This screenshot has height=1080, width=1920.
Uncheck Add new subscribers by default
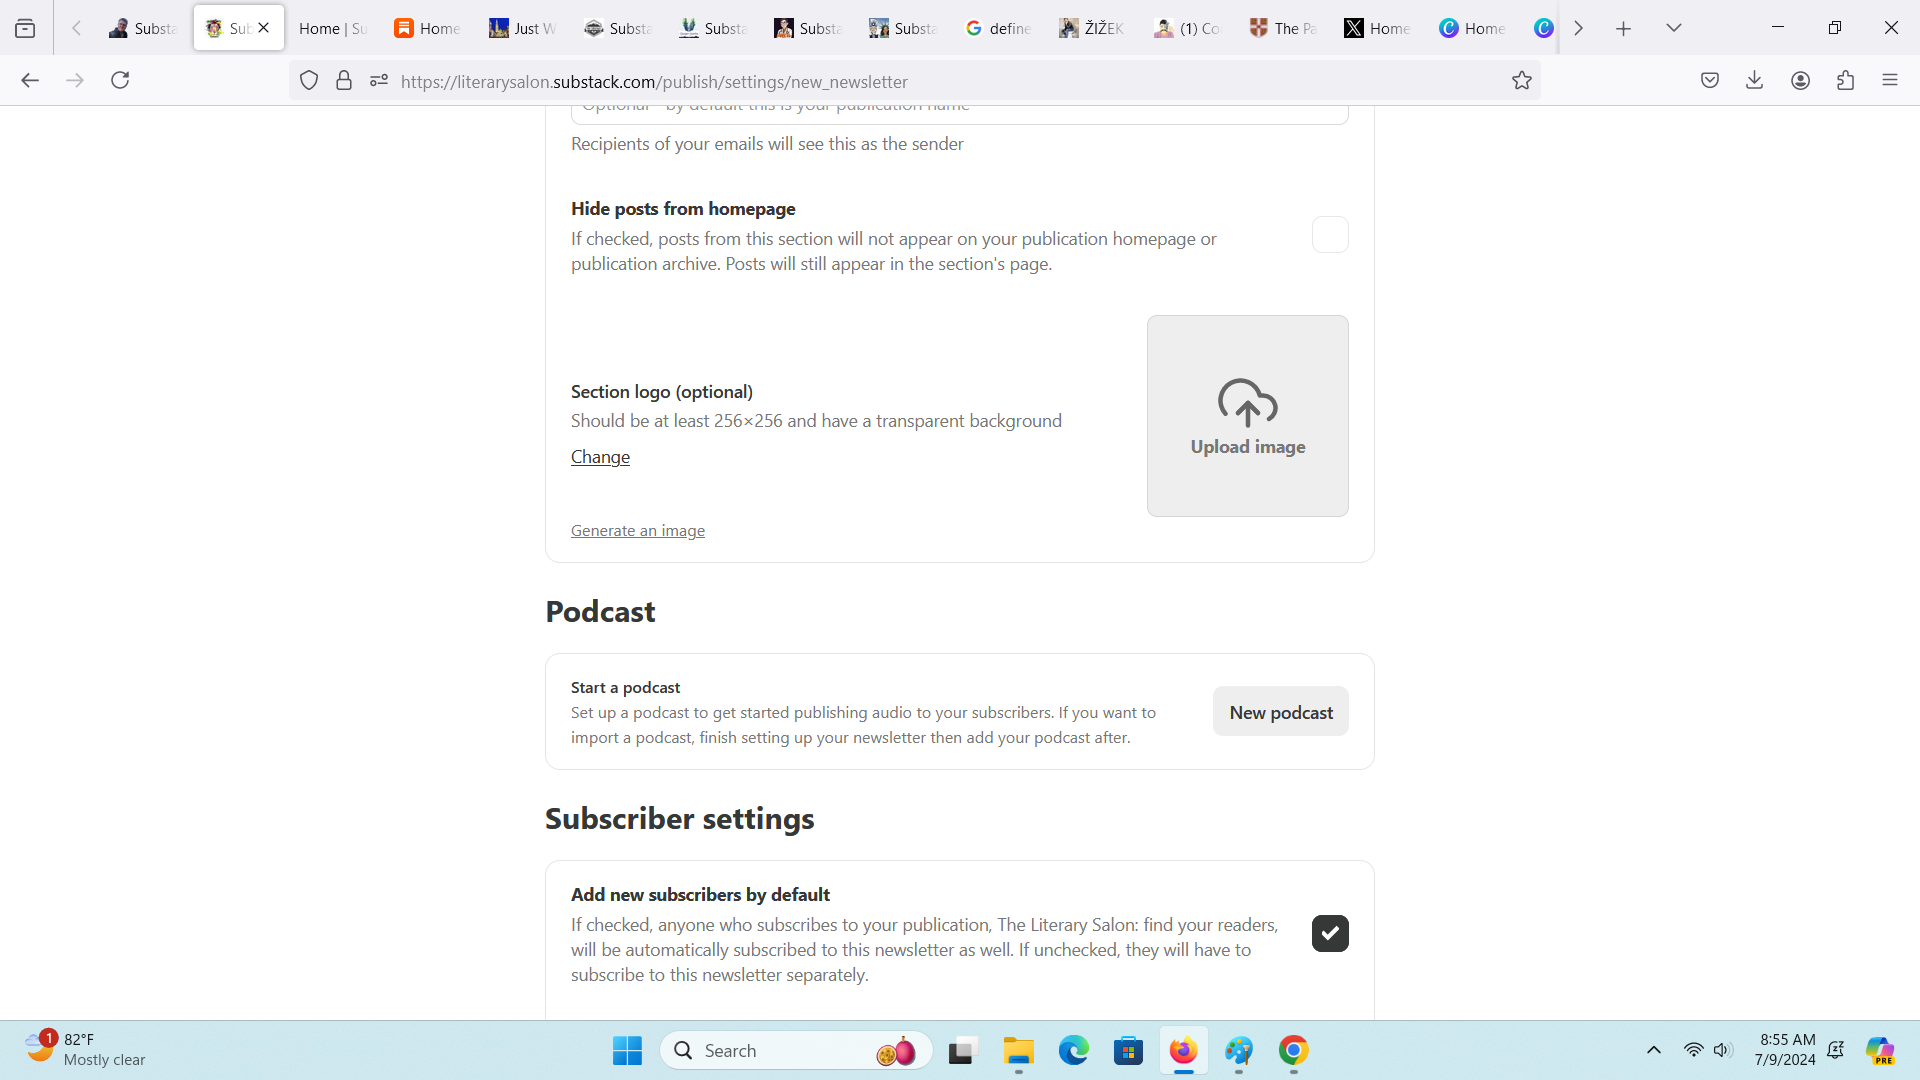click(x=1329, y=933)
